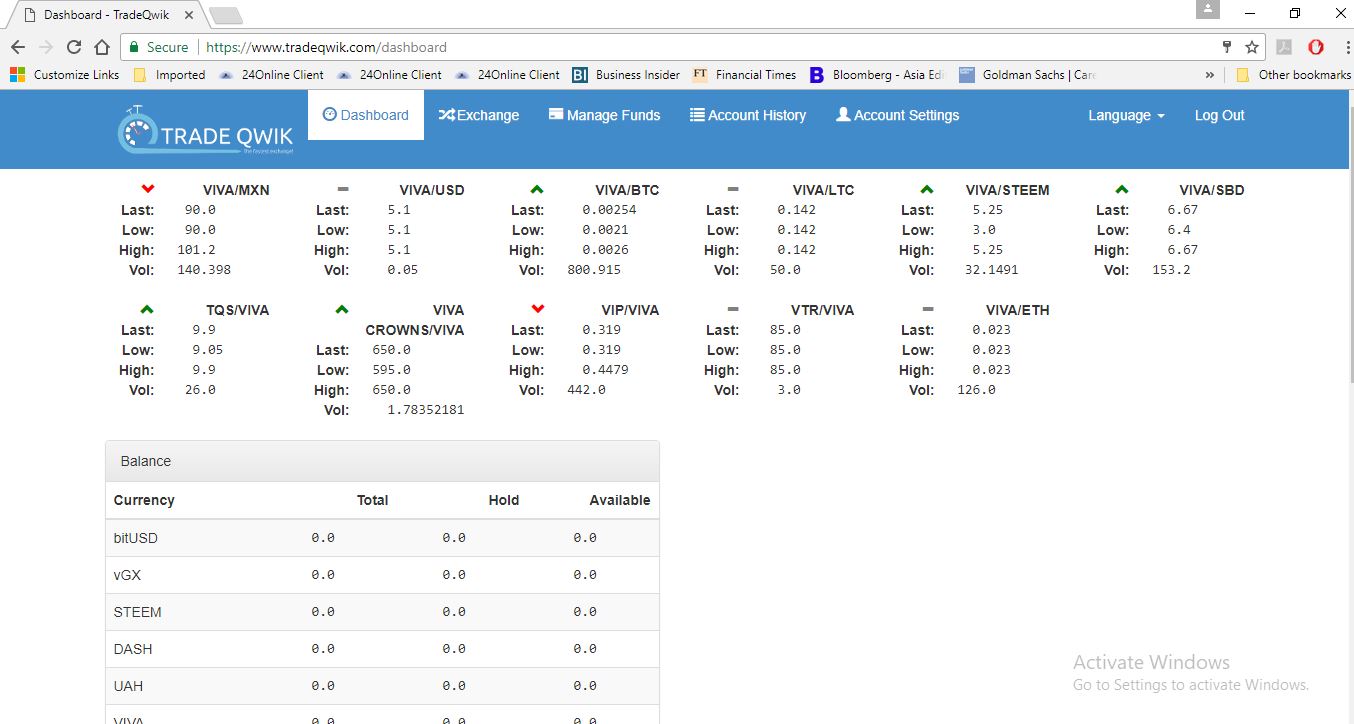Click neutral dash icon for VTR/VIVA
This screenshot has height=724, width=1354.
click(x=732, y=309)
